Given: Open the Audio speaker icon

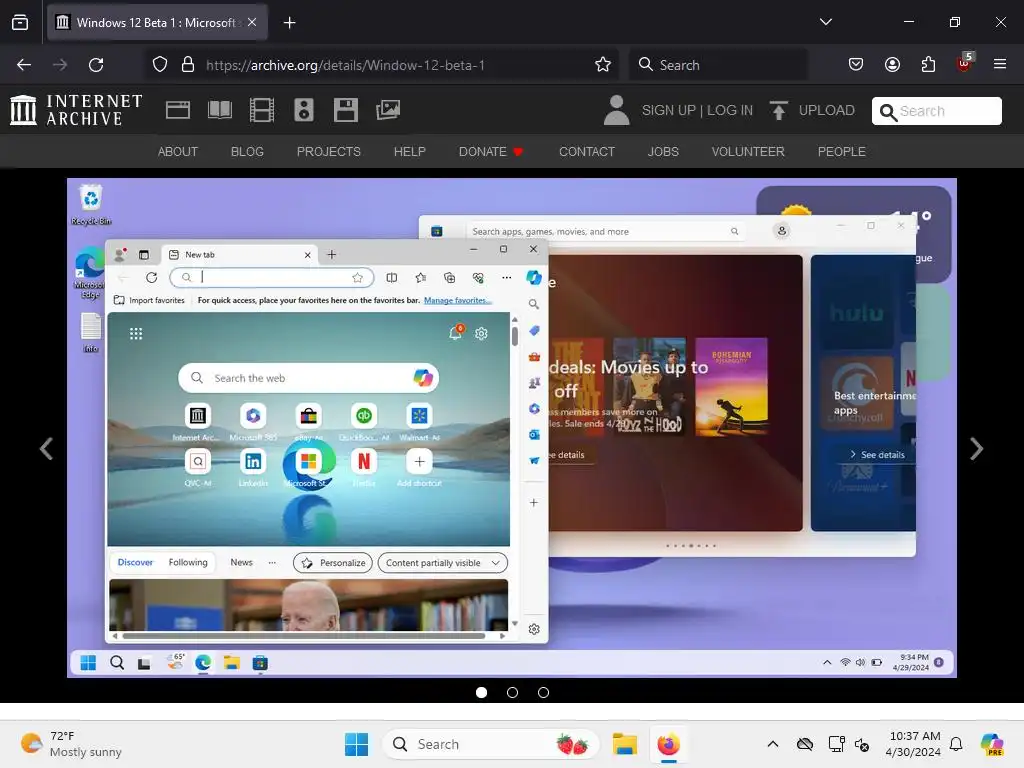Looking at the screenshot, I should pyautogui.click(x=304, y=110).
